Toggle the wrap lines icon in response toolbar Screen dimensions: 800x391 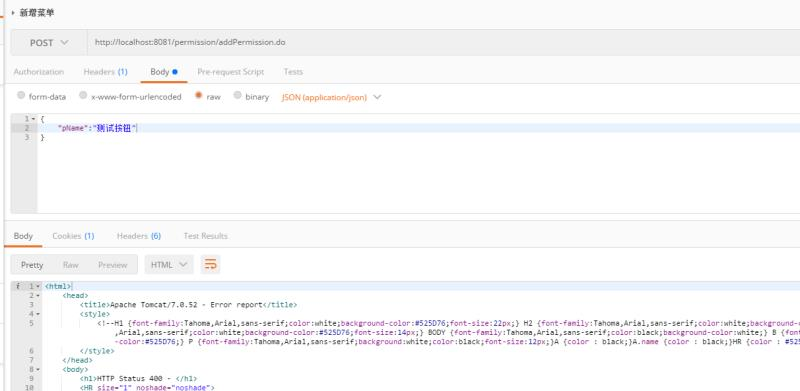(x=210, y=264)
